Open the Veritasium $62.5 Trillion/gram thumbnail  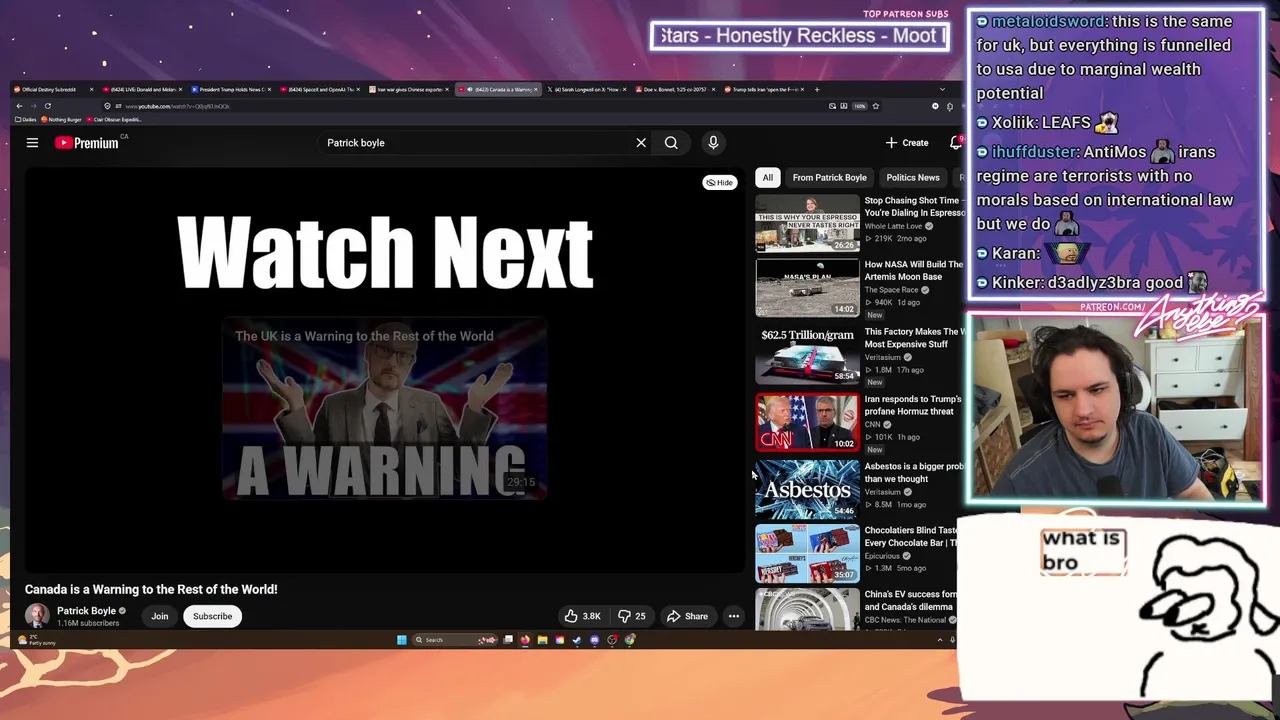807,356
